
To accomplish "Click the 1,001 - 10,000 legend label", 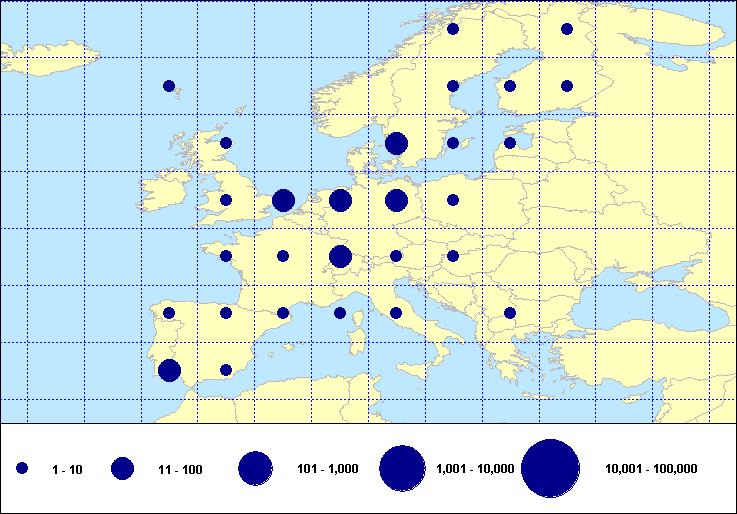I will tap(476, 469).
